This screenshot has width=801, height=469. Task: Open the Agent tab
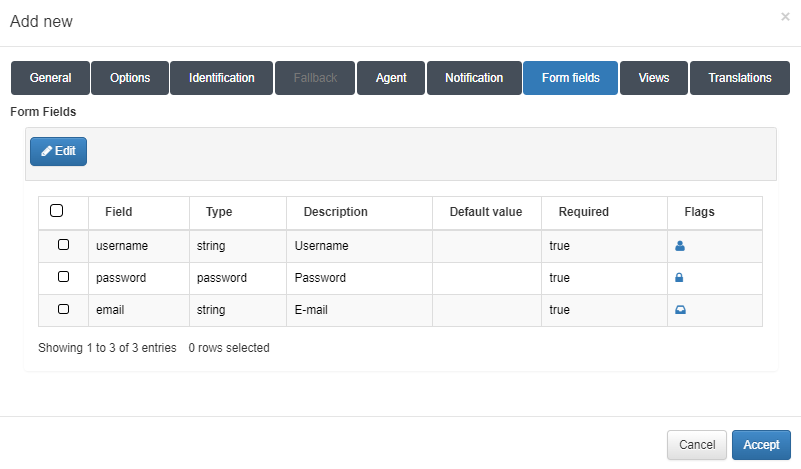[x=391, y=78]
